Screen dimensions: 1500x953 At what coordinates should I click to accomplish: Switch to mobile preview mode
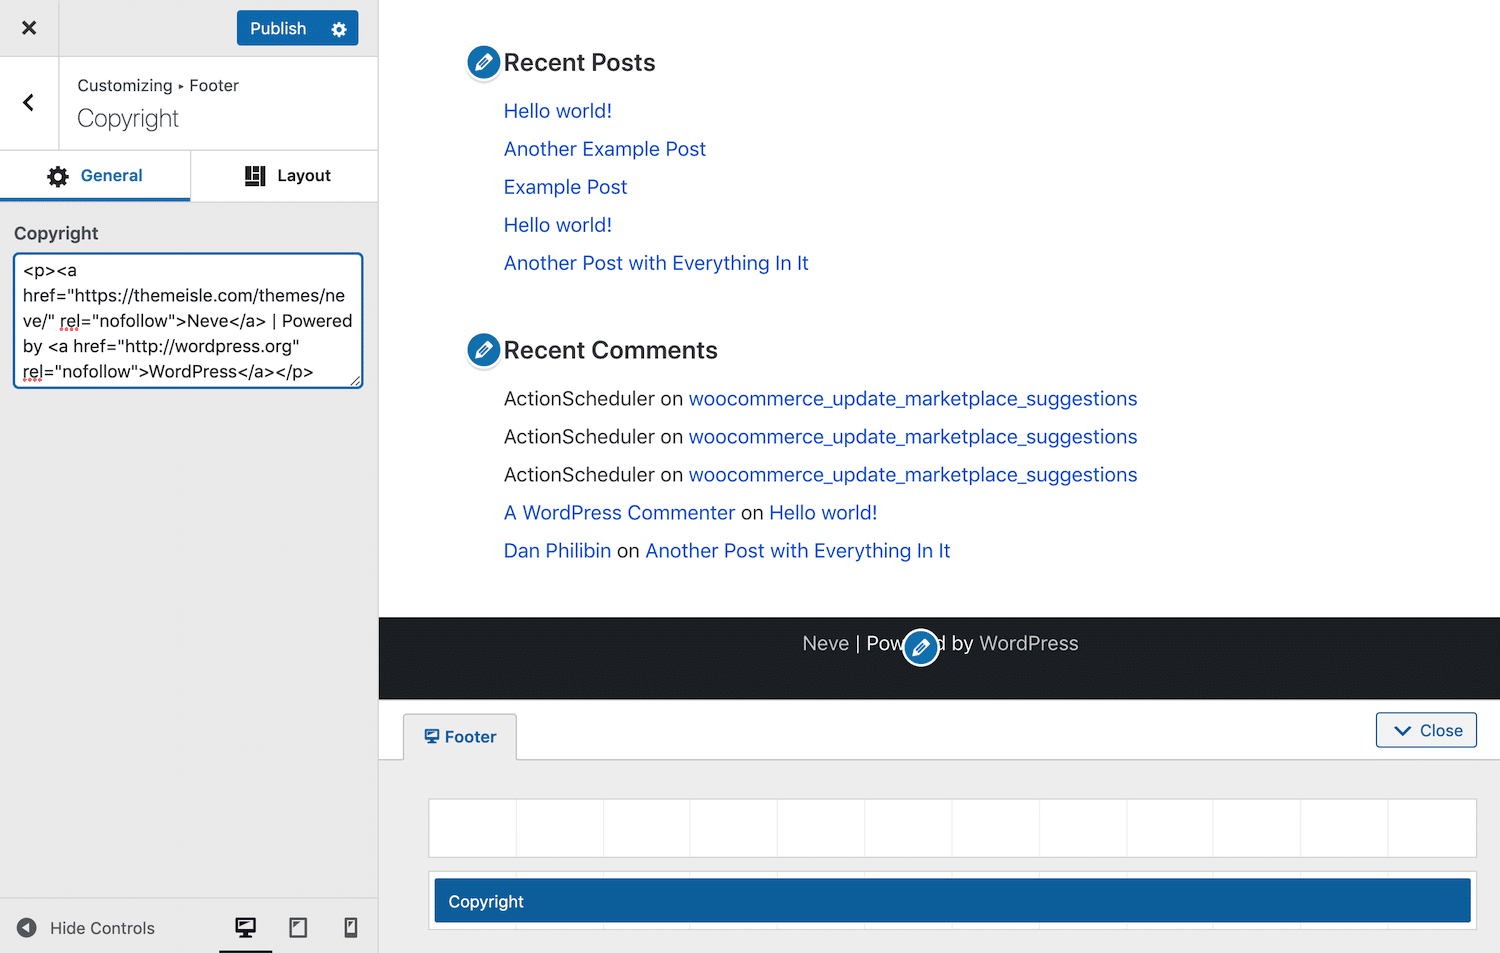click(350, 927)
